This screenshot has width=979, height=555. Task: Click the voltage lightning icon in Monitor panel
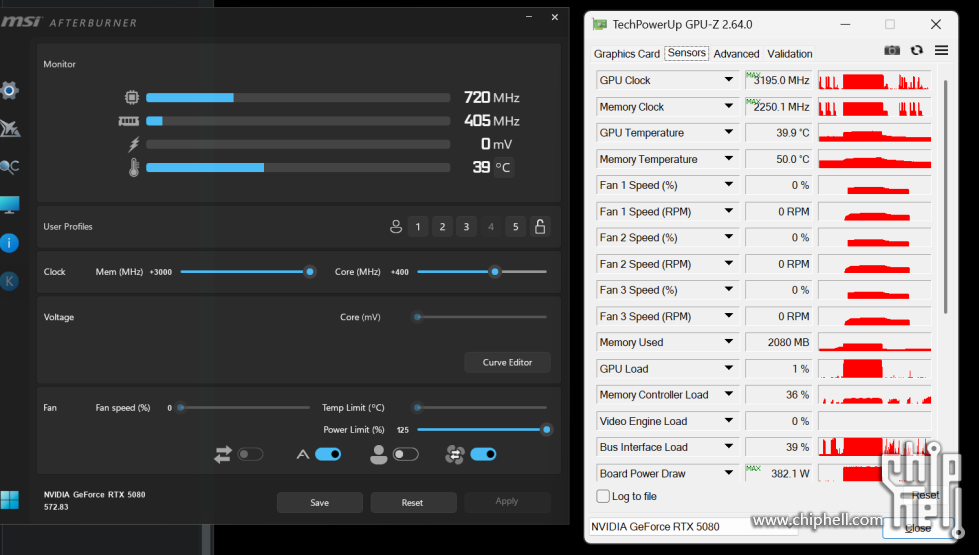click(x=134, y=144)
